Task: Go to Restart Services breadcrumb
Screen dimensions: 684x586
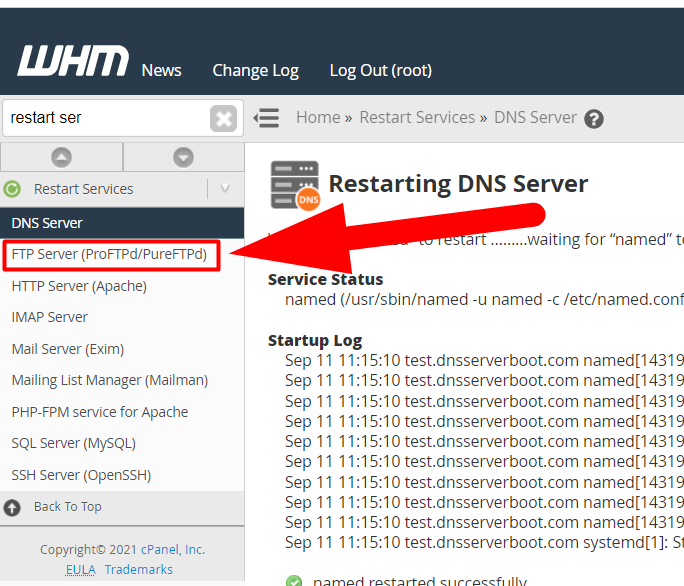Action: coord(417,117)
